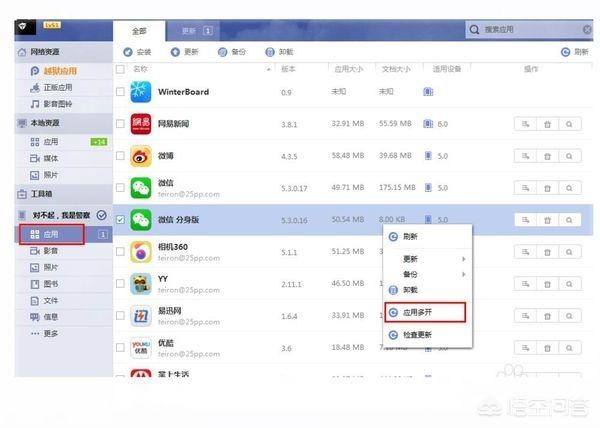Image resolution: width=600 pixels, height=428 pixels.
Task: Click magnifier icon in 优酷 row
Action: (x=569, y=348)
